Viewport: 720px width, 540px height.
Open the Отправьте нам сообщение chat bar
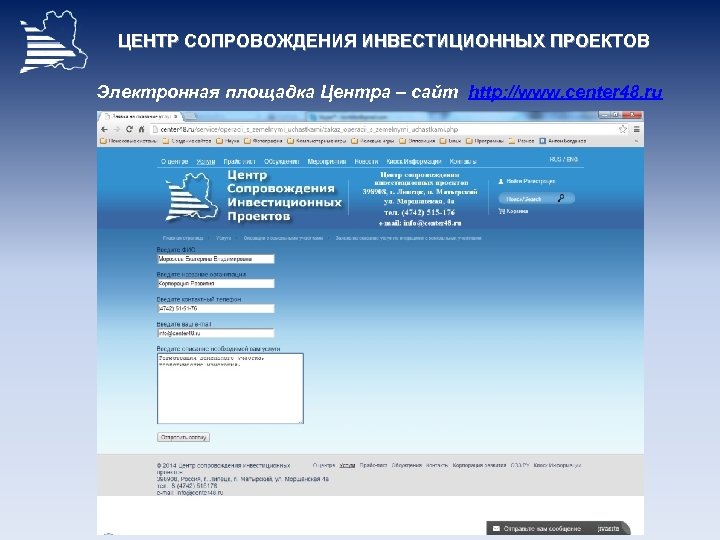[x=558, y=529]
